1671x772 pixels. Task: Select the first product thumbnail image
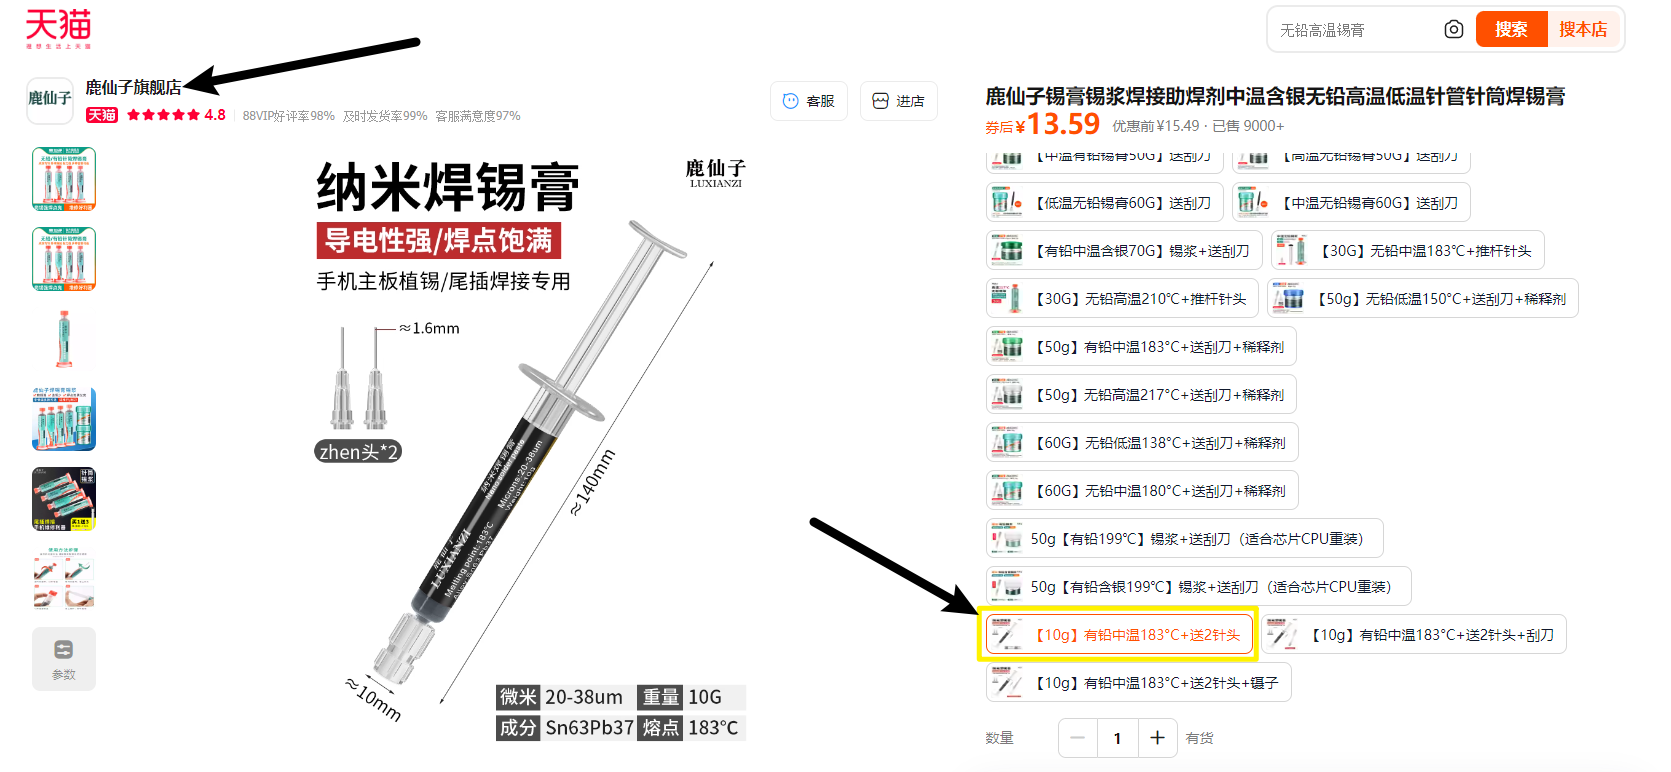coord(64,179)
